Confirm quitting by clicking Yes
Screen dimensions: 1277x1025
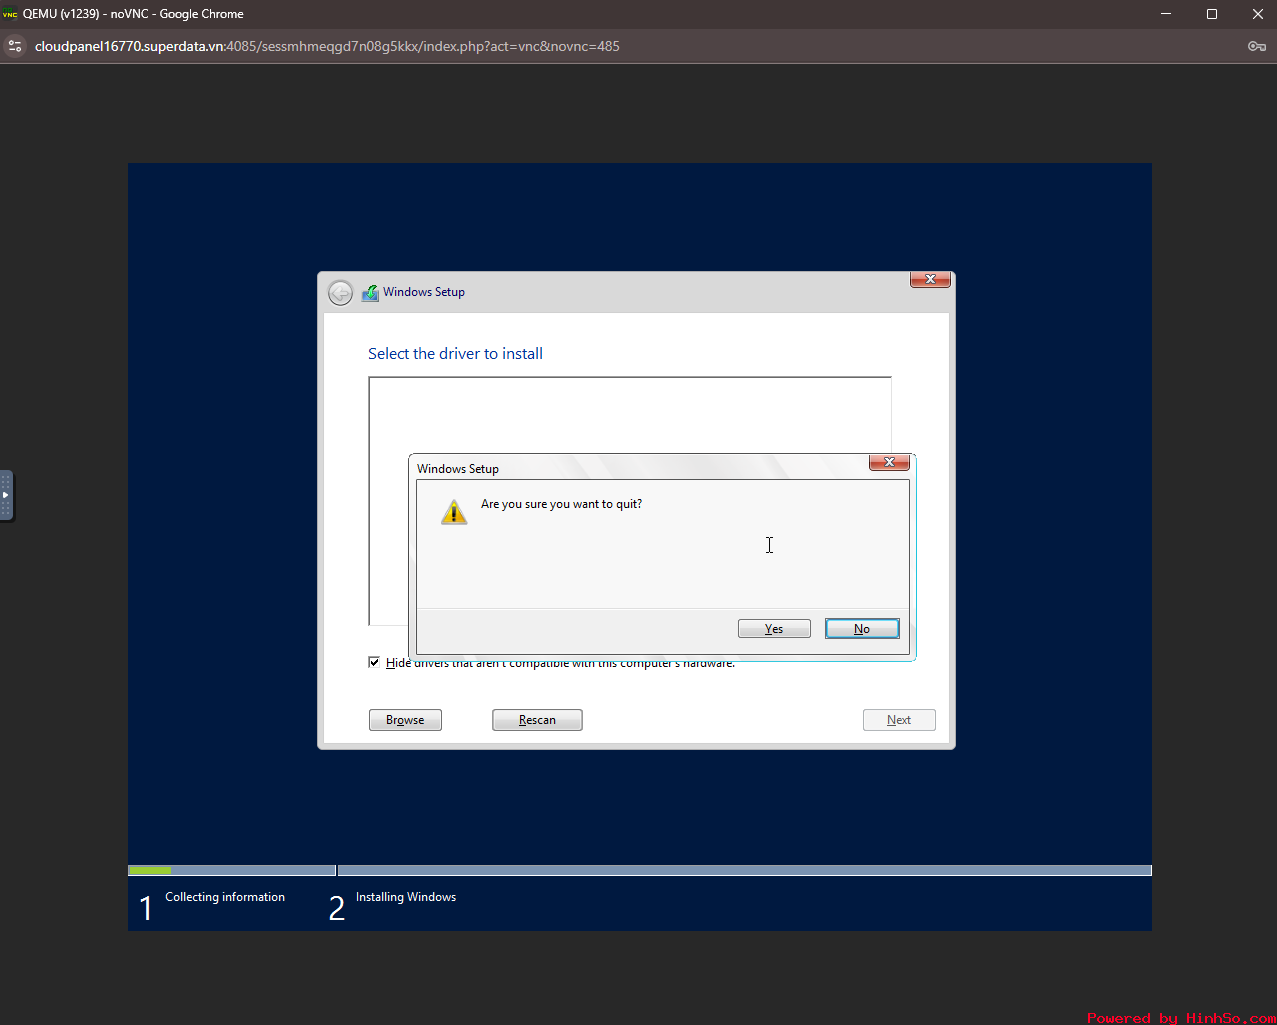pos(774,629)
